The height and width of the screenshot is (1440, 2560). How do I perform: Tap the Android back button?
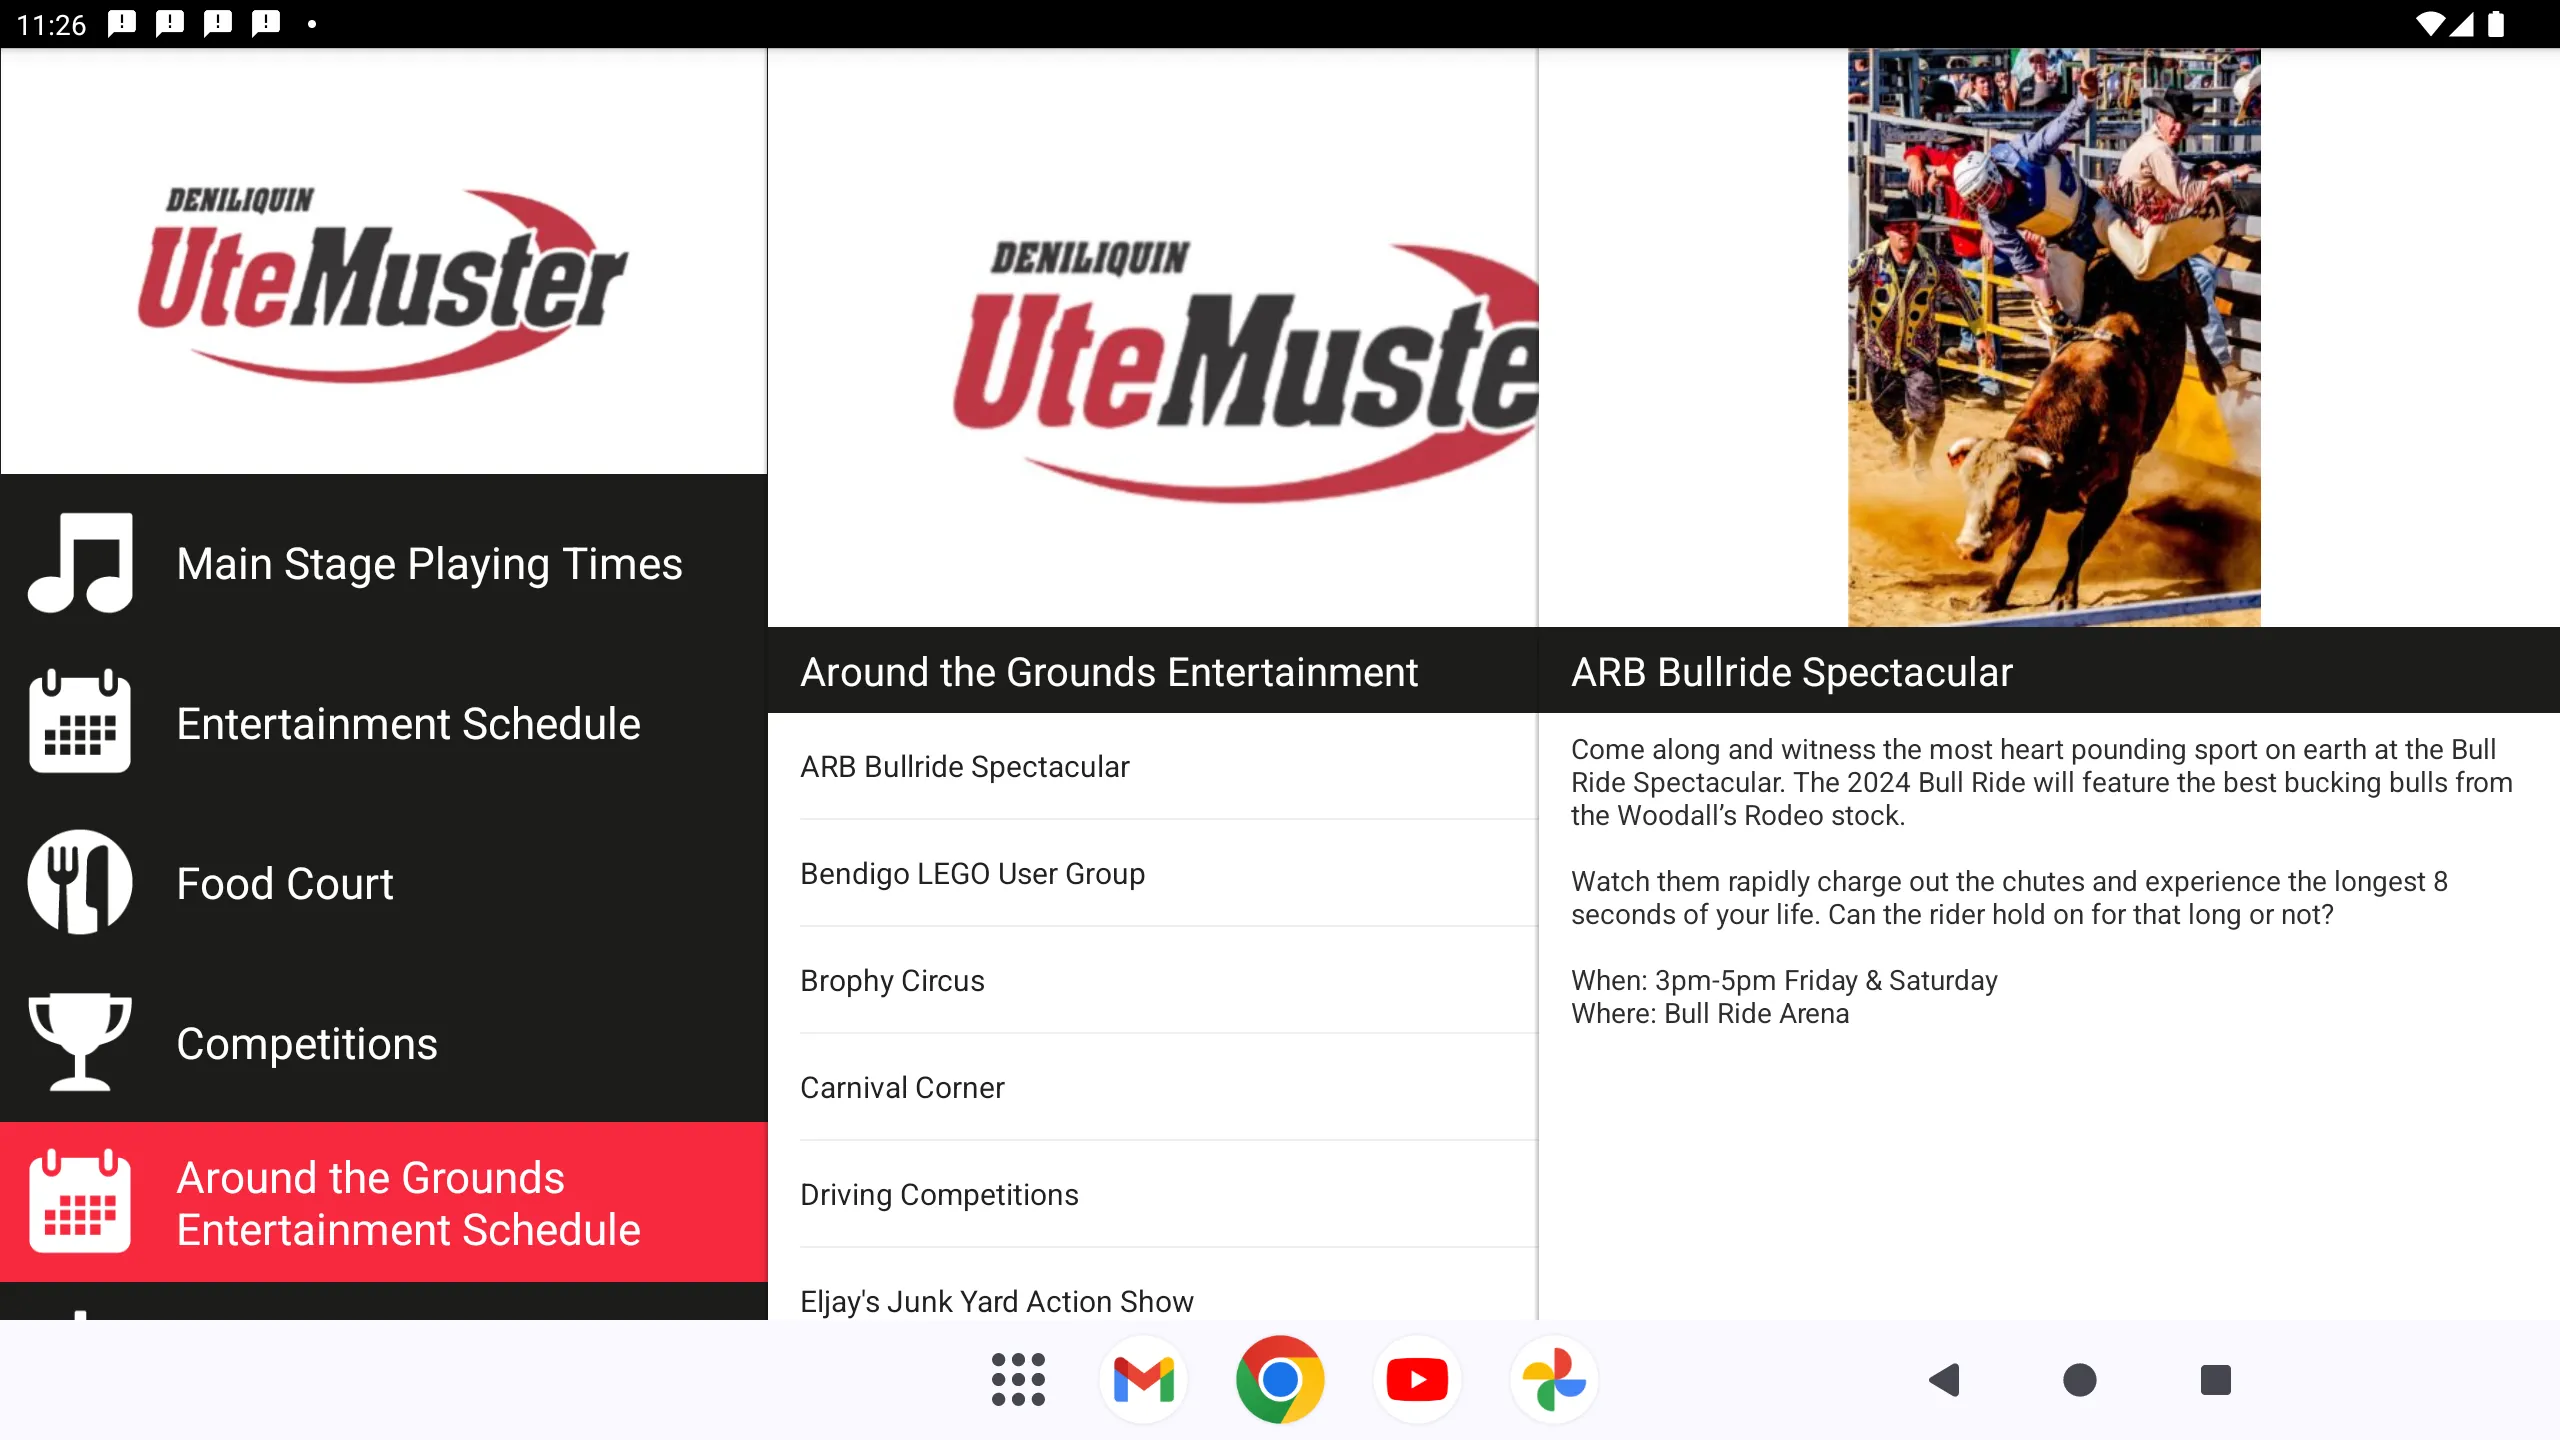(x=1944, y=1380)
